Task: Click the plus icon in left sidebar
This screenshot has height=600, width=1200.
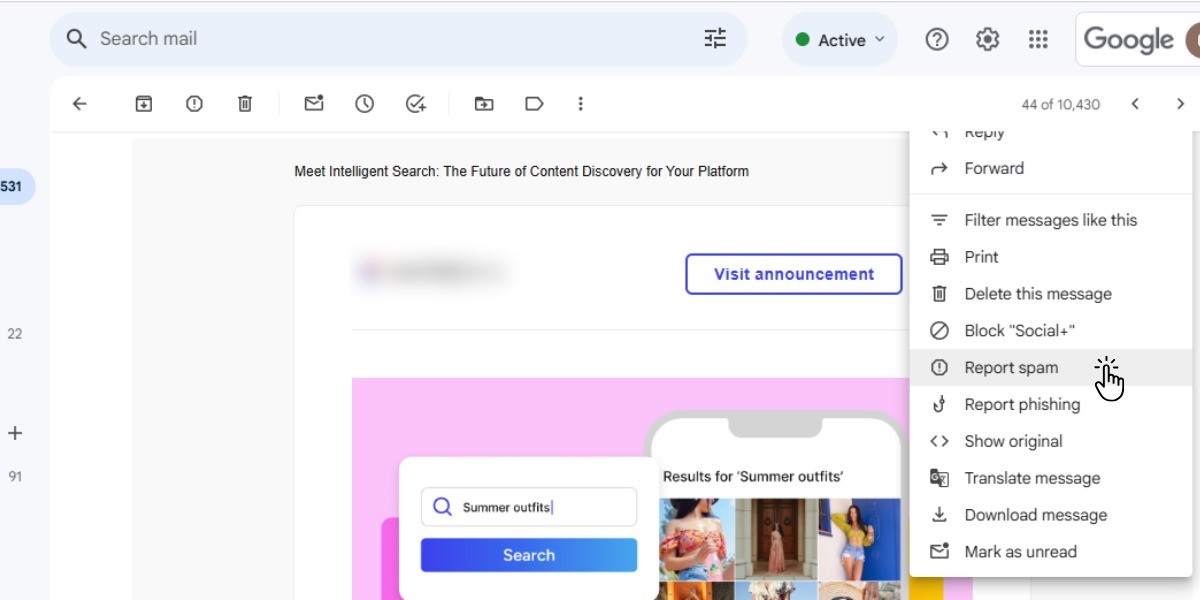Action: (15, 433)
